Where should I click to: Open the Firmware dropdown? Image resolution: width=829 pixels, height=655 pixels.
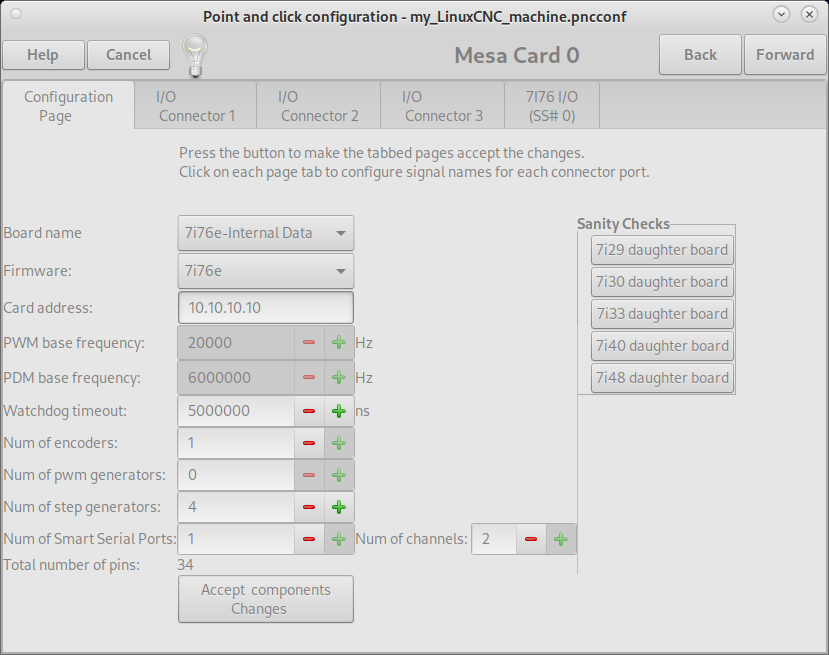[x=266, y=271]
